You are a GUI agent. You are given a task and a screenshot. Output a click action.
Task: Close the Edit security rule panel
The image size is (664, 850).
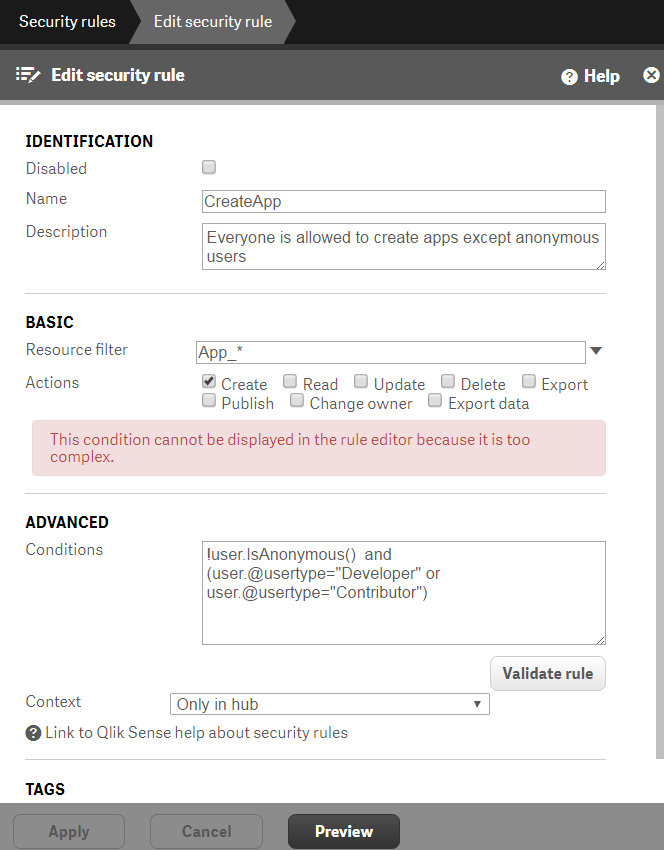coord(650,75)
